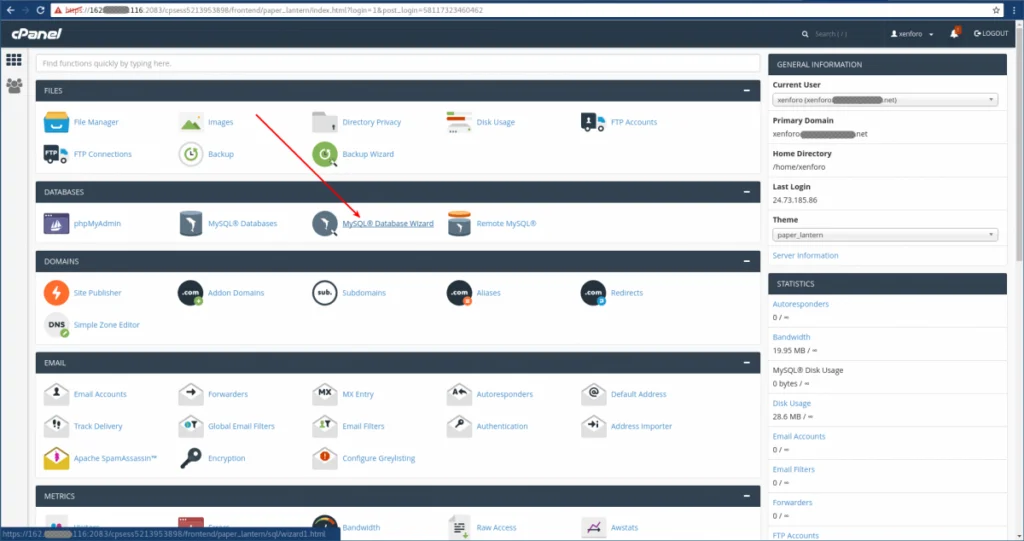Open Global Email Filters link
Screen dimensions: 1024x541
pos(241,426)
